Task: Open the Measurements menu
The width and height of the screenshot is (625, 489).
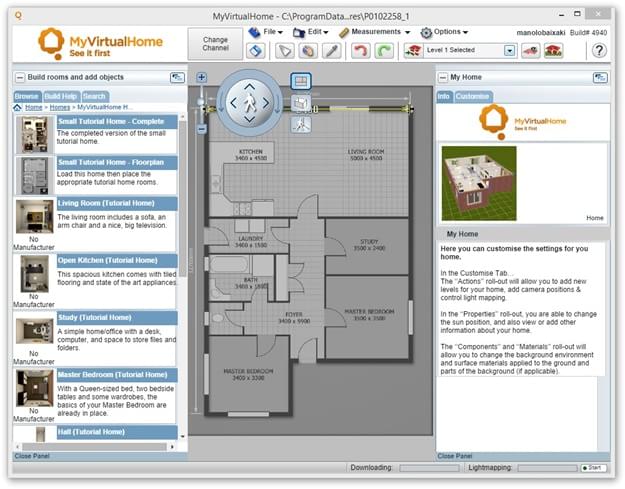Action: [x=375, y=32]
